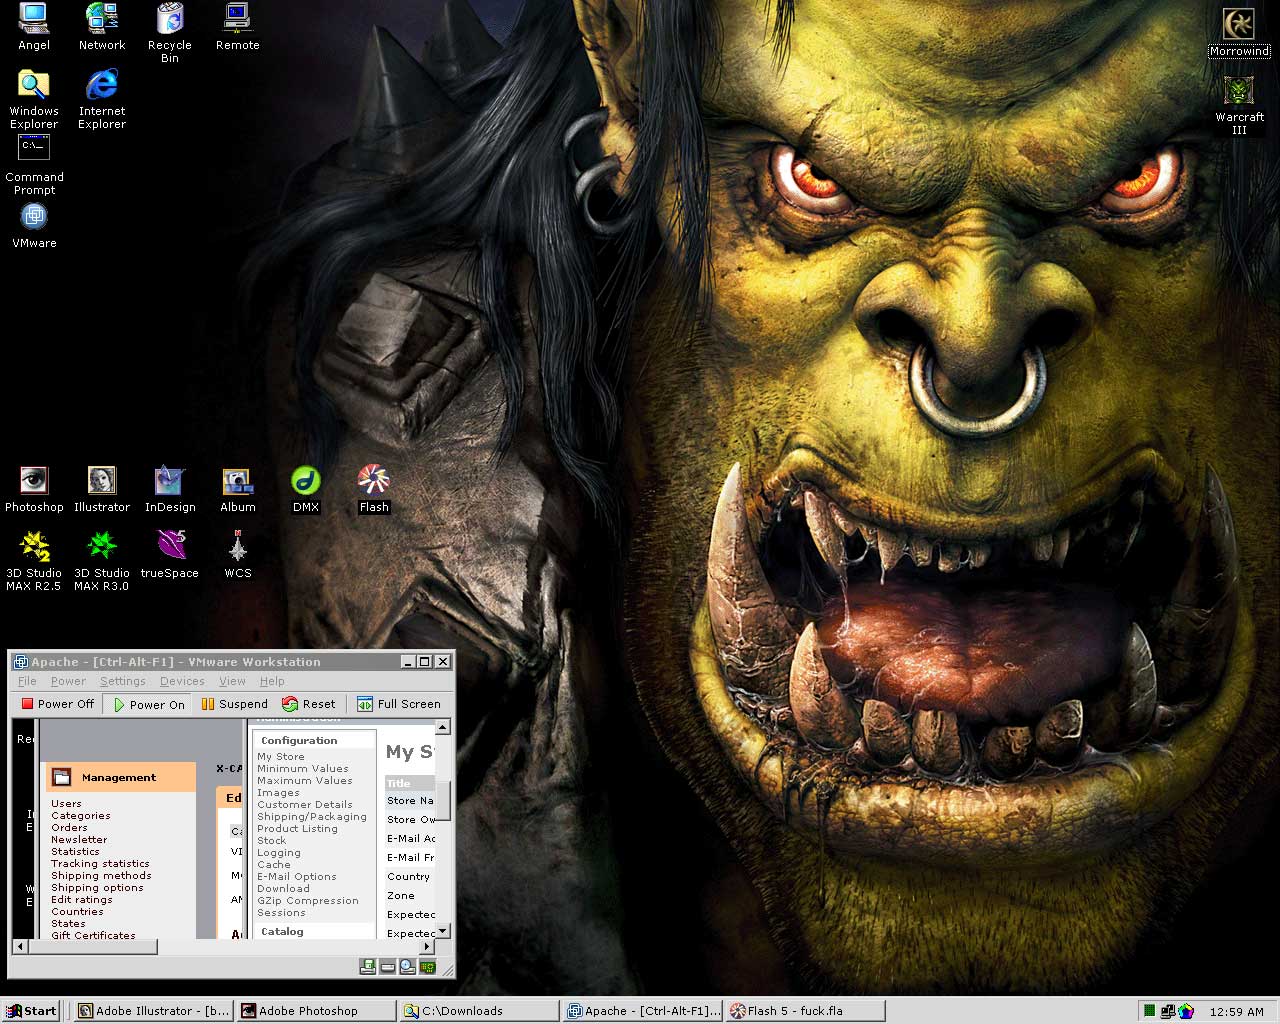Screen dimensions: 1280x1024
Task: Click the CD-ROM status icon in VMware
Action: (x=408, y=966)
